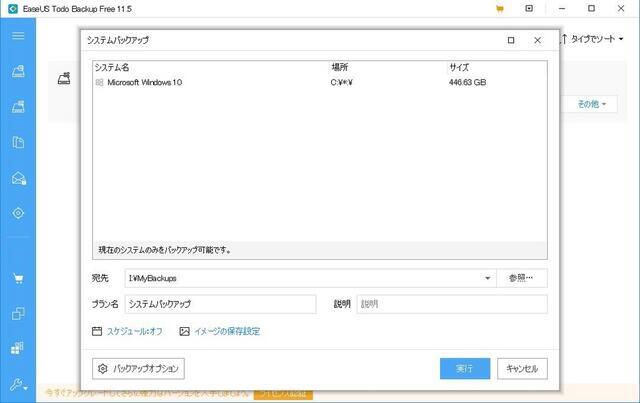The image size is (640, 403).
Task: Click the 説明 description input field
Action: (x=452, y=304)
